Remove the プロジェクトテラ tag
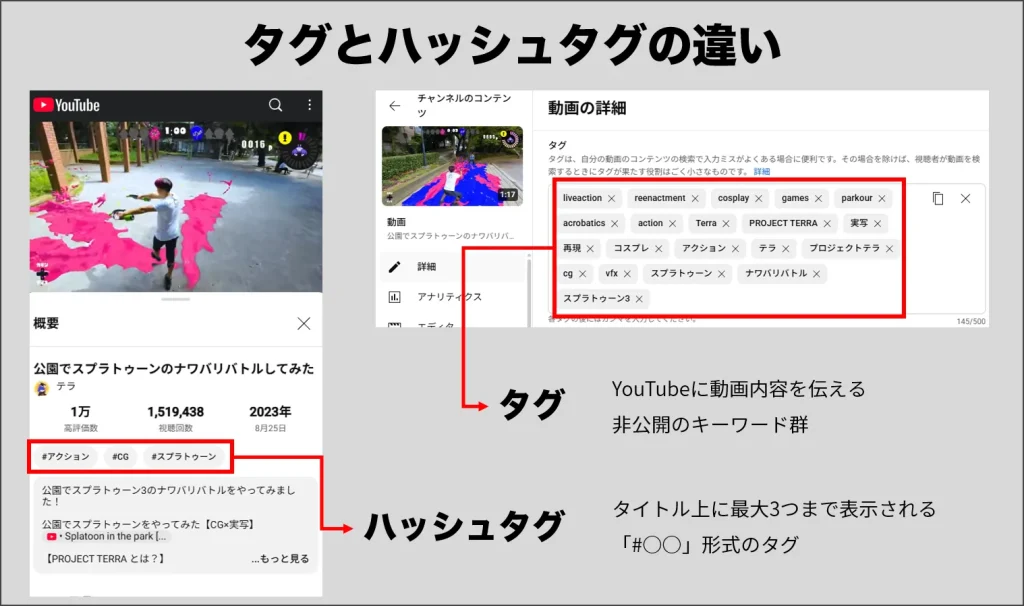The height and width of the screenshot is (606, 1024). tap(889, 249)
